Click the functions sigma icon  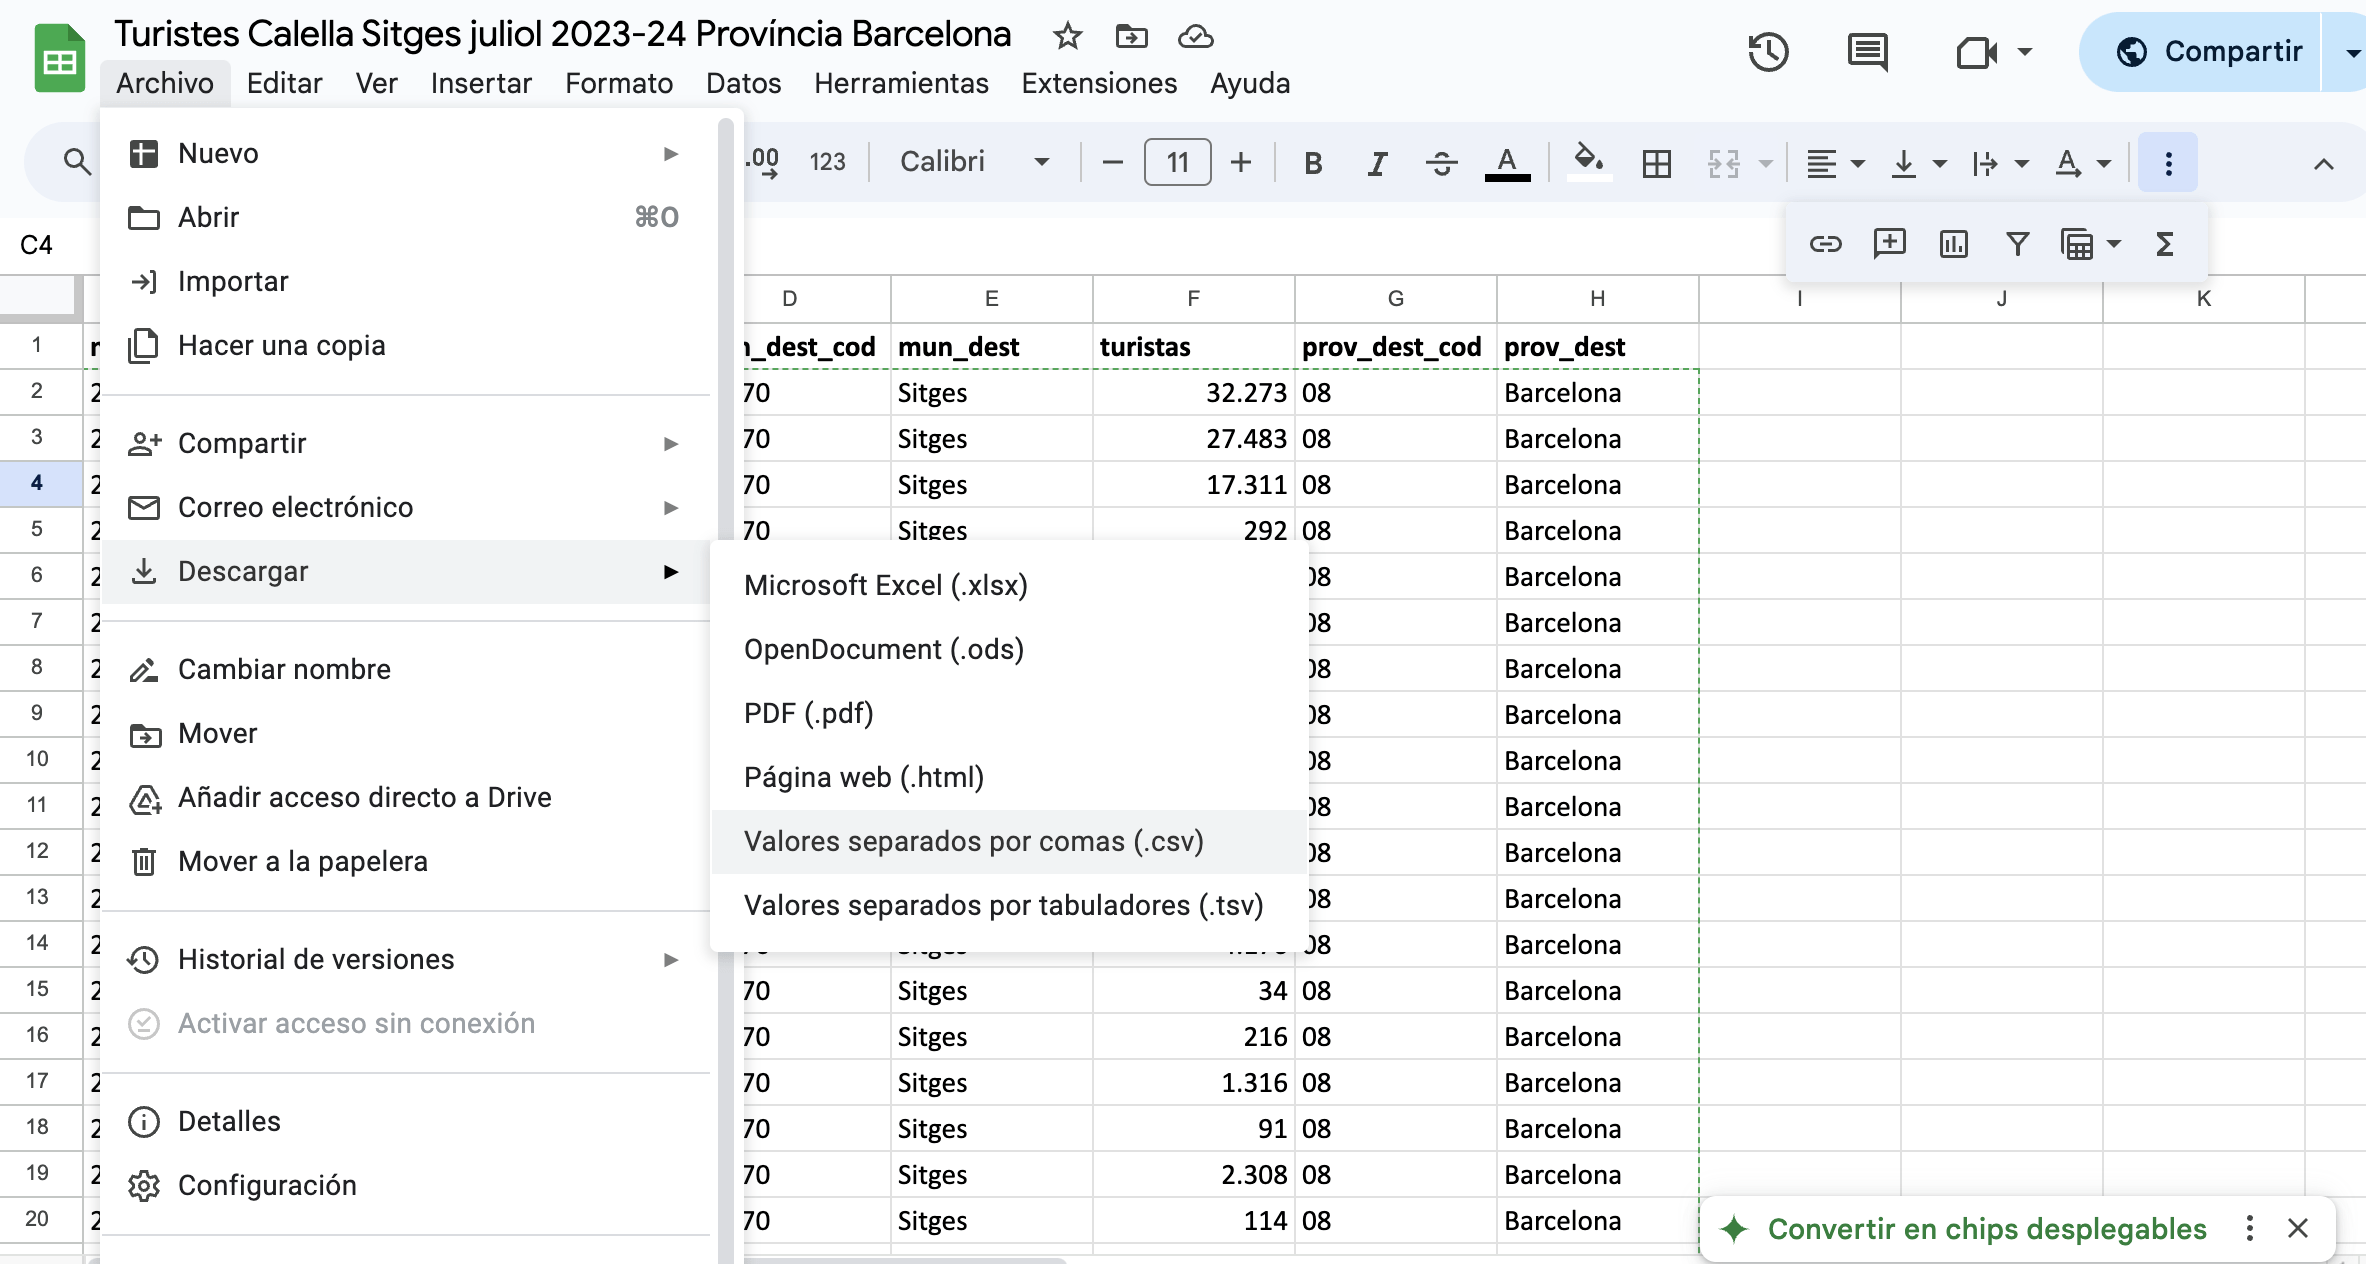click(x=2165, y=244)
